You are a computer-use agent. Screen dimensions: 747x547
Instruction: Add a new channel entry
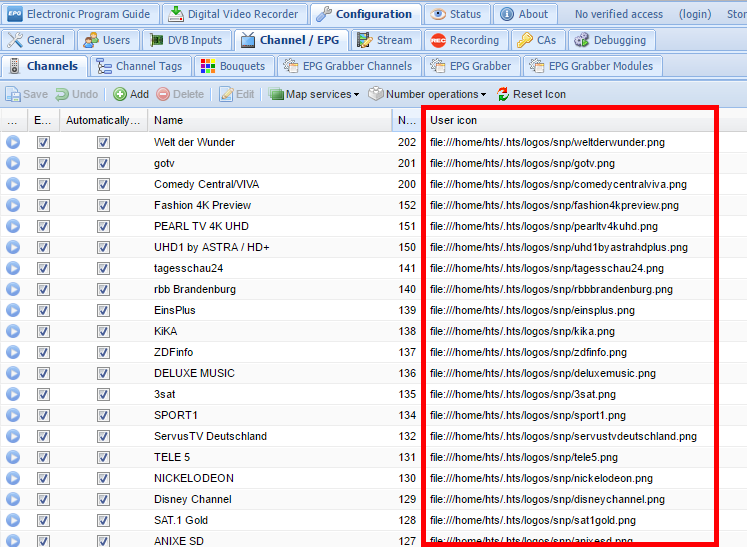coord(131,94)
